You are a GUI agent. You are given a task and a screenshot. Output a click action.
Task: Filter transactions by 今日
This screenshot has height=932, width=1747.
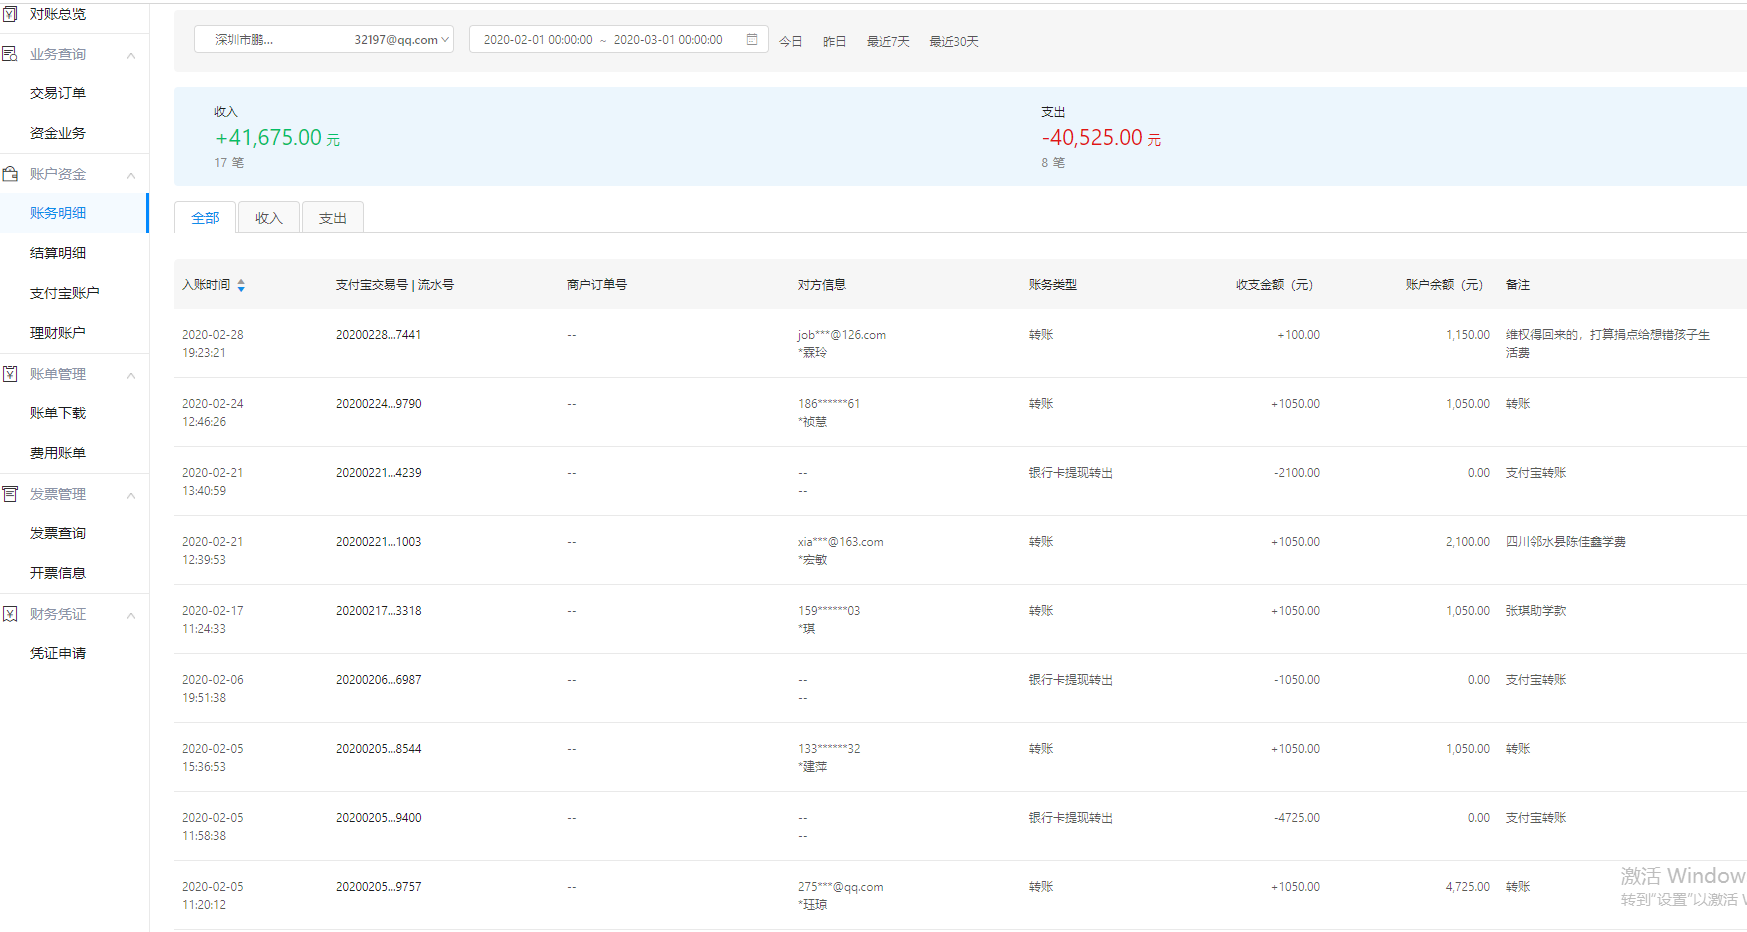tap(790, 42)
